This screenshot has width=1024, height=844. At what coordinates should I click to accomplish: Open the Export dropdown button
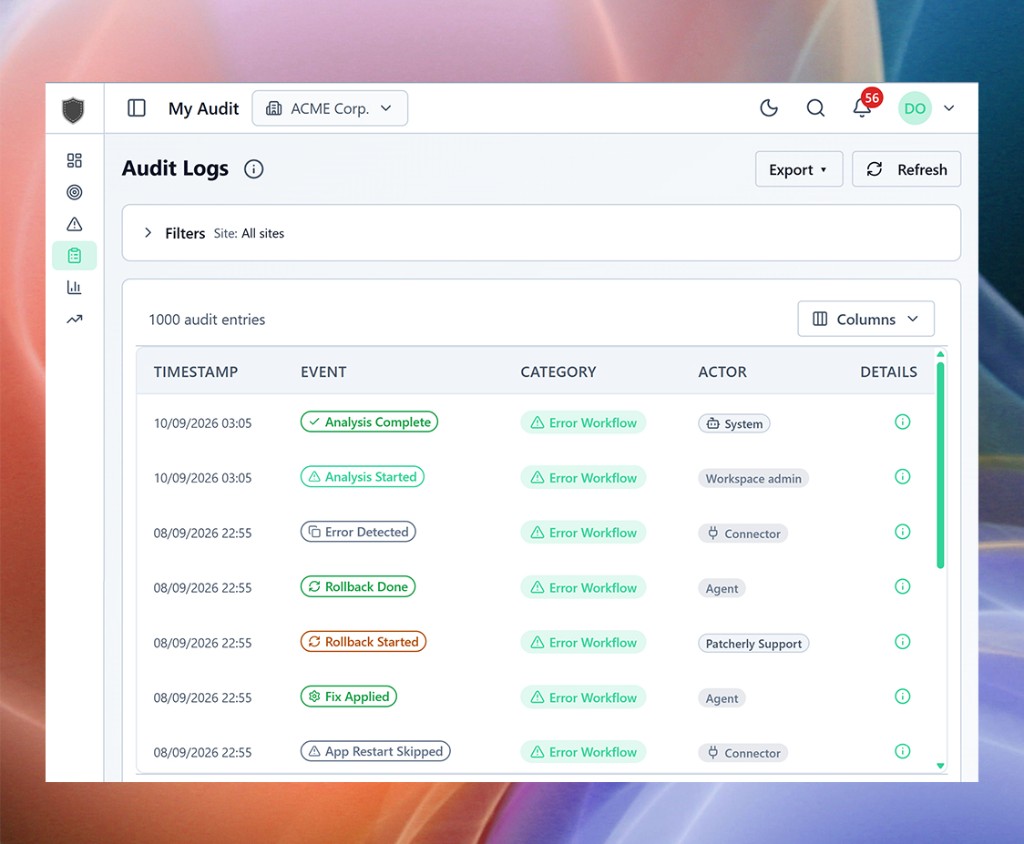pos(799,170)
